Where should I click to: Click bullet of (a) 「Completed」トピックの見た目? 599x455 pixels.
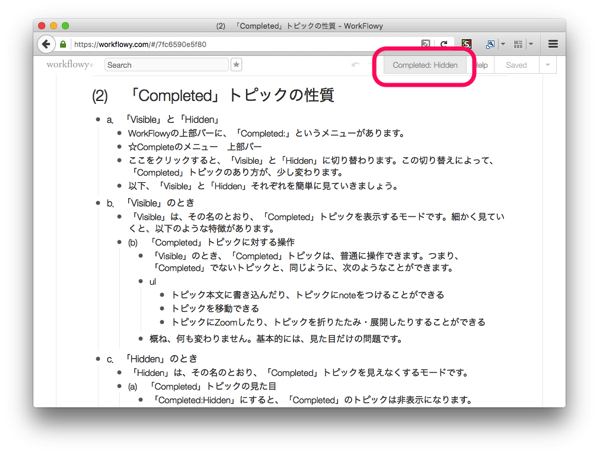[x=119, y=386]
